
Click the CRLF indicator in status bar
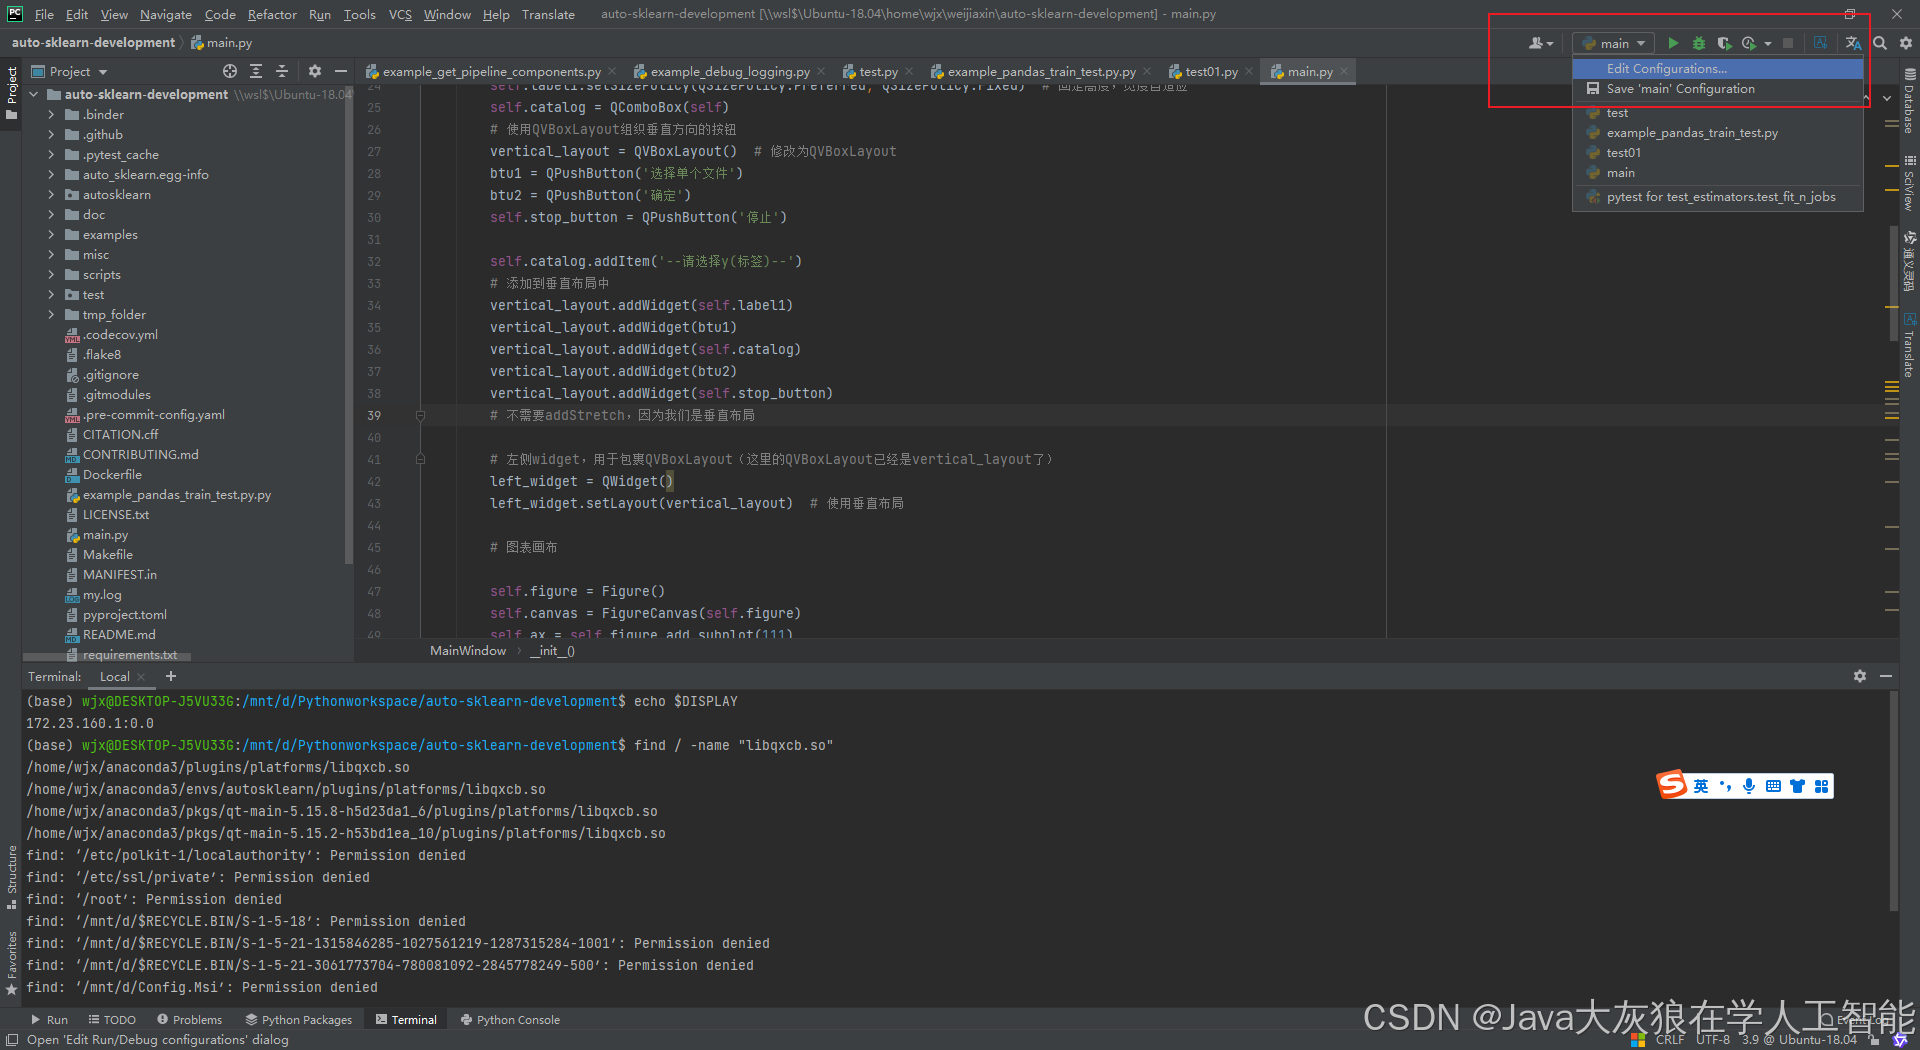1670,1039
